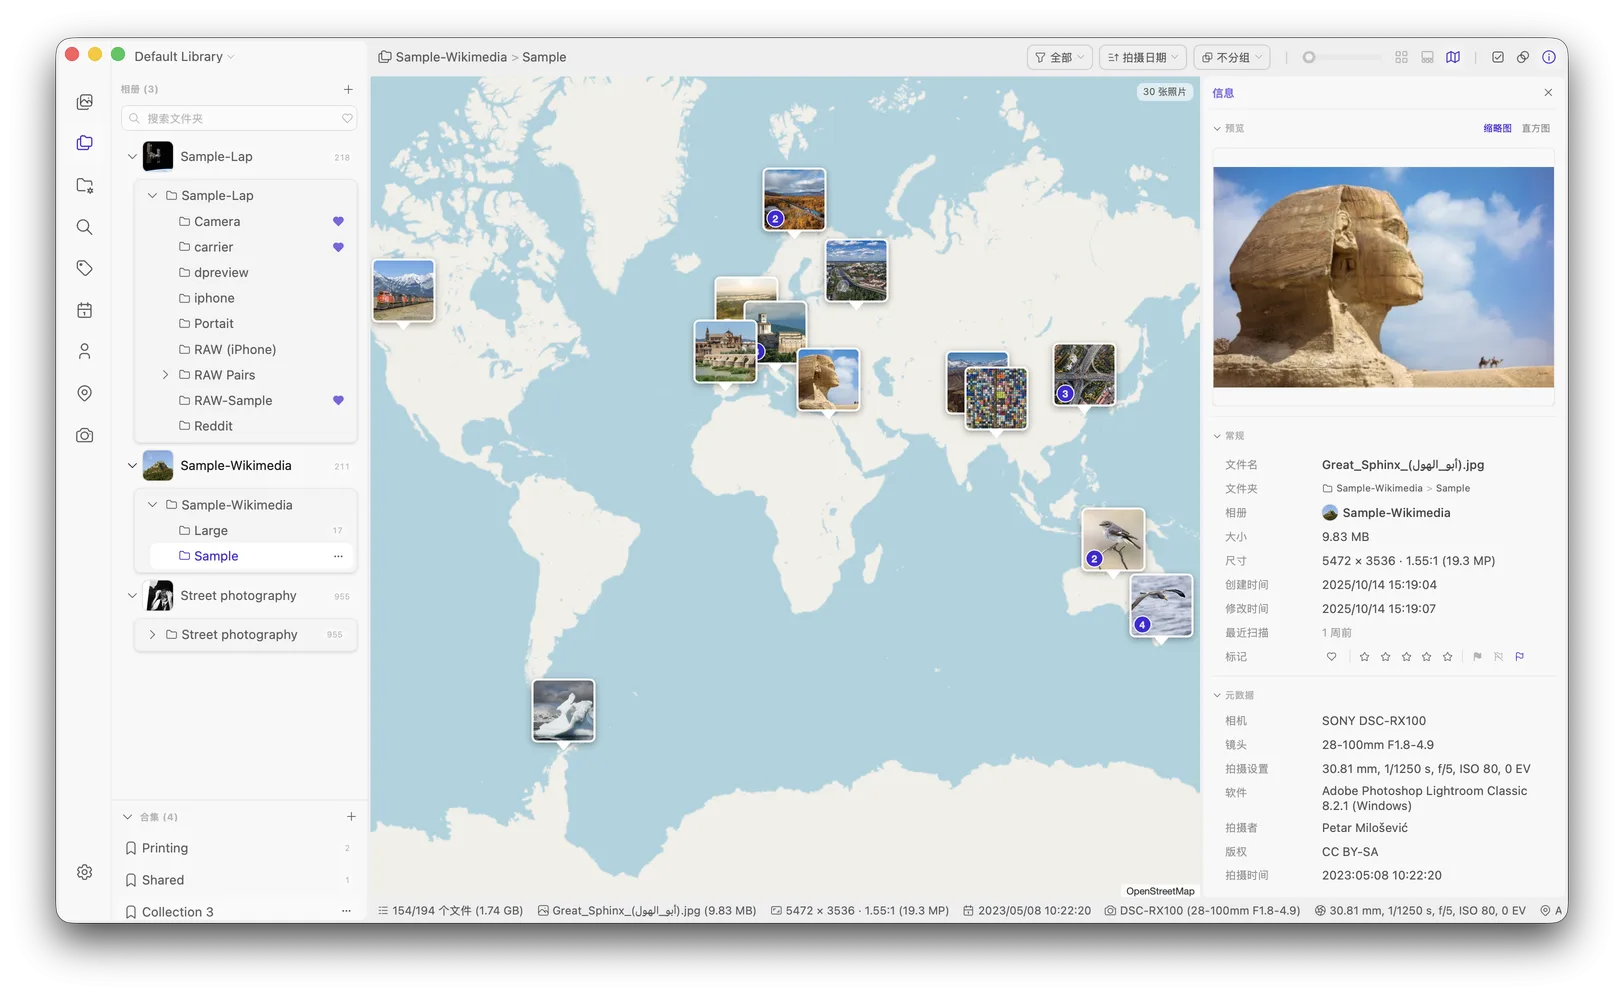Click the 搜索文件夹 search field
1624x997 pixels.
[x=239, y=118]
